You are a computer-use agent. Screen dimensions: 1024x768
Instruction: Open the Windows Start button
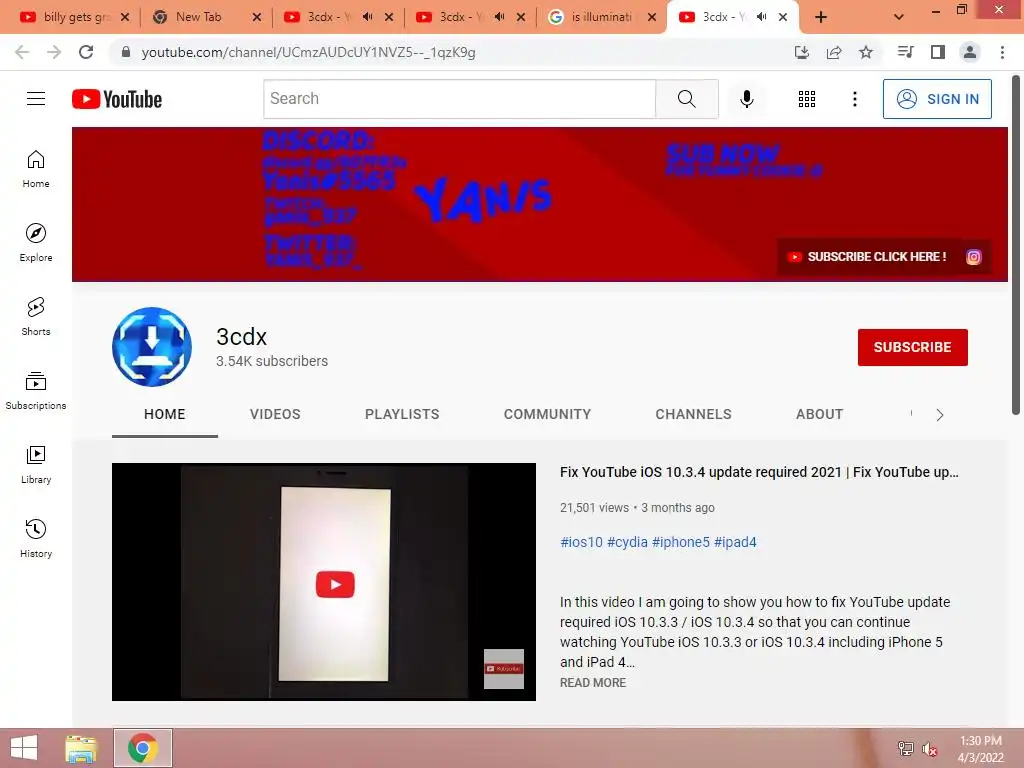pos(24,748)
